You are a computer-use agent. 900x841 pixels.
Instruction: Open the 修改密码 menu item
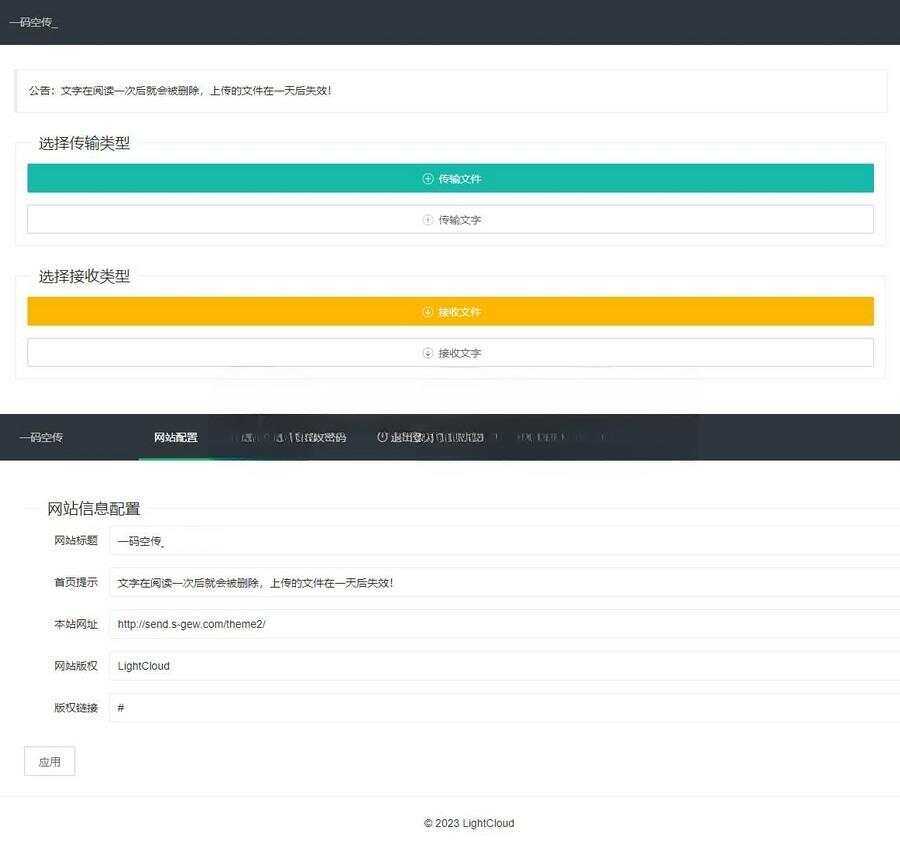pyautogui.click(x=320, y=437)
